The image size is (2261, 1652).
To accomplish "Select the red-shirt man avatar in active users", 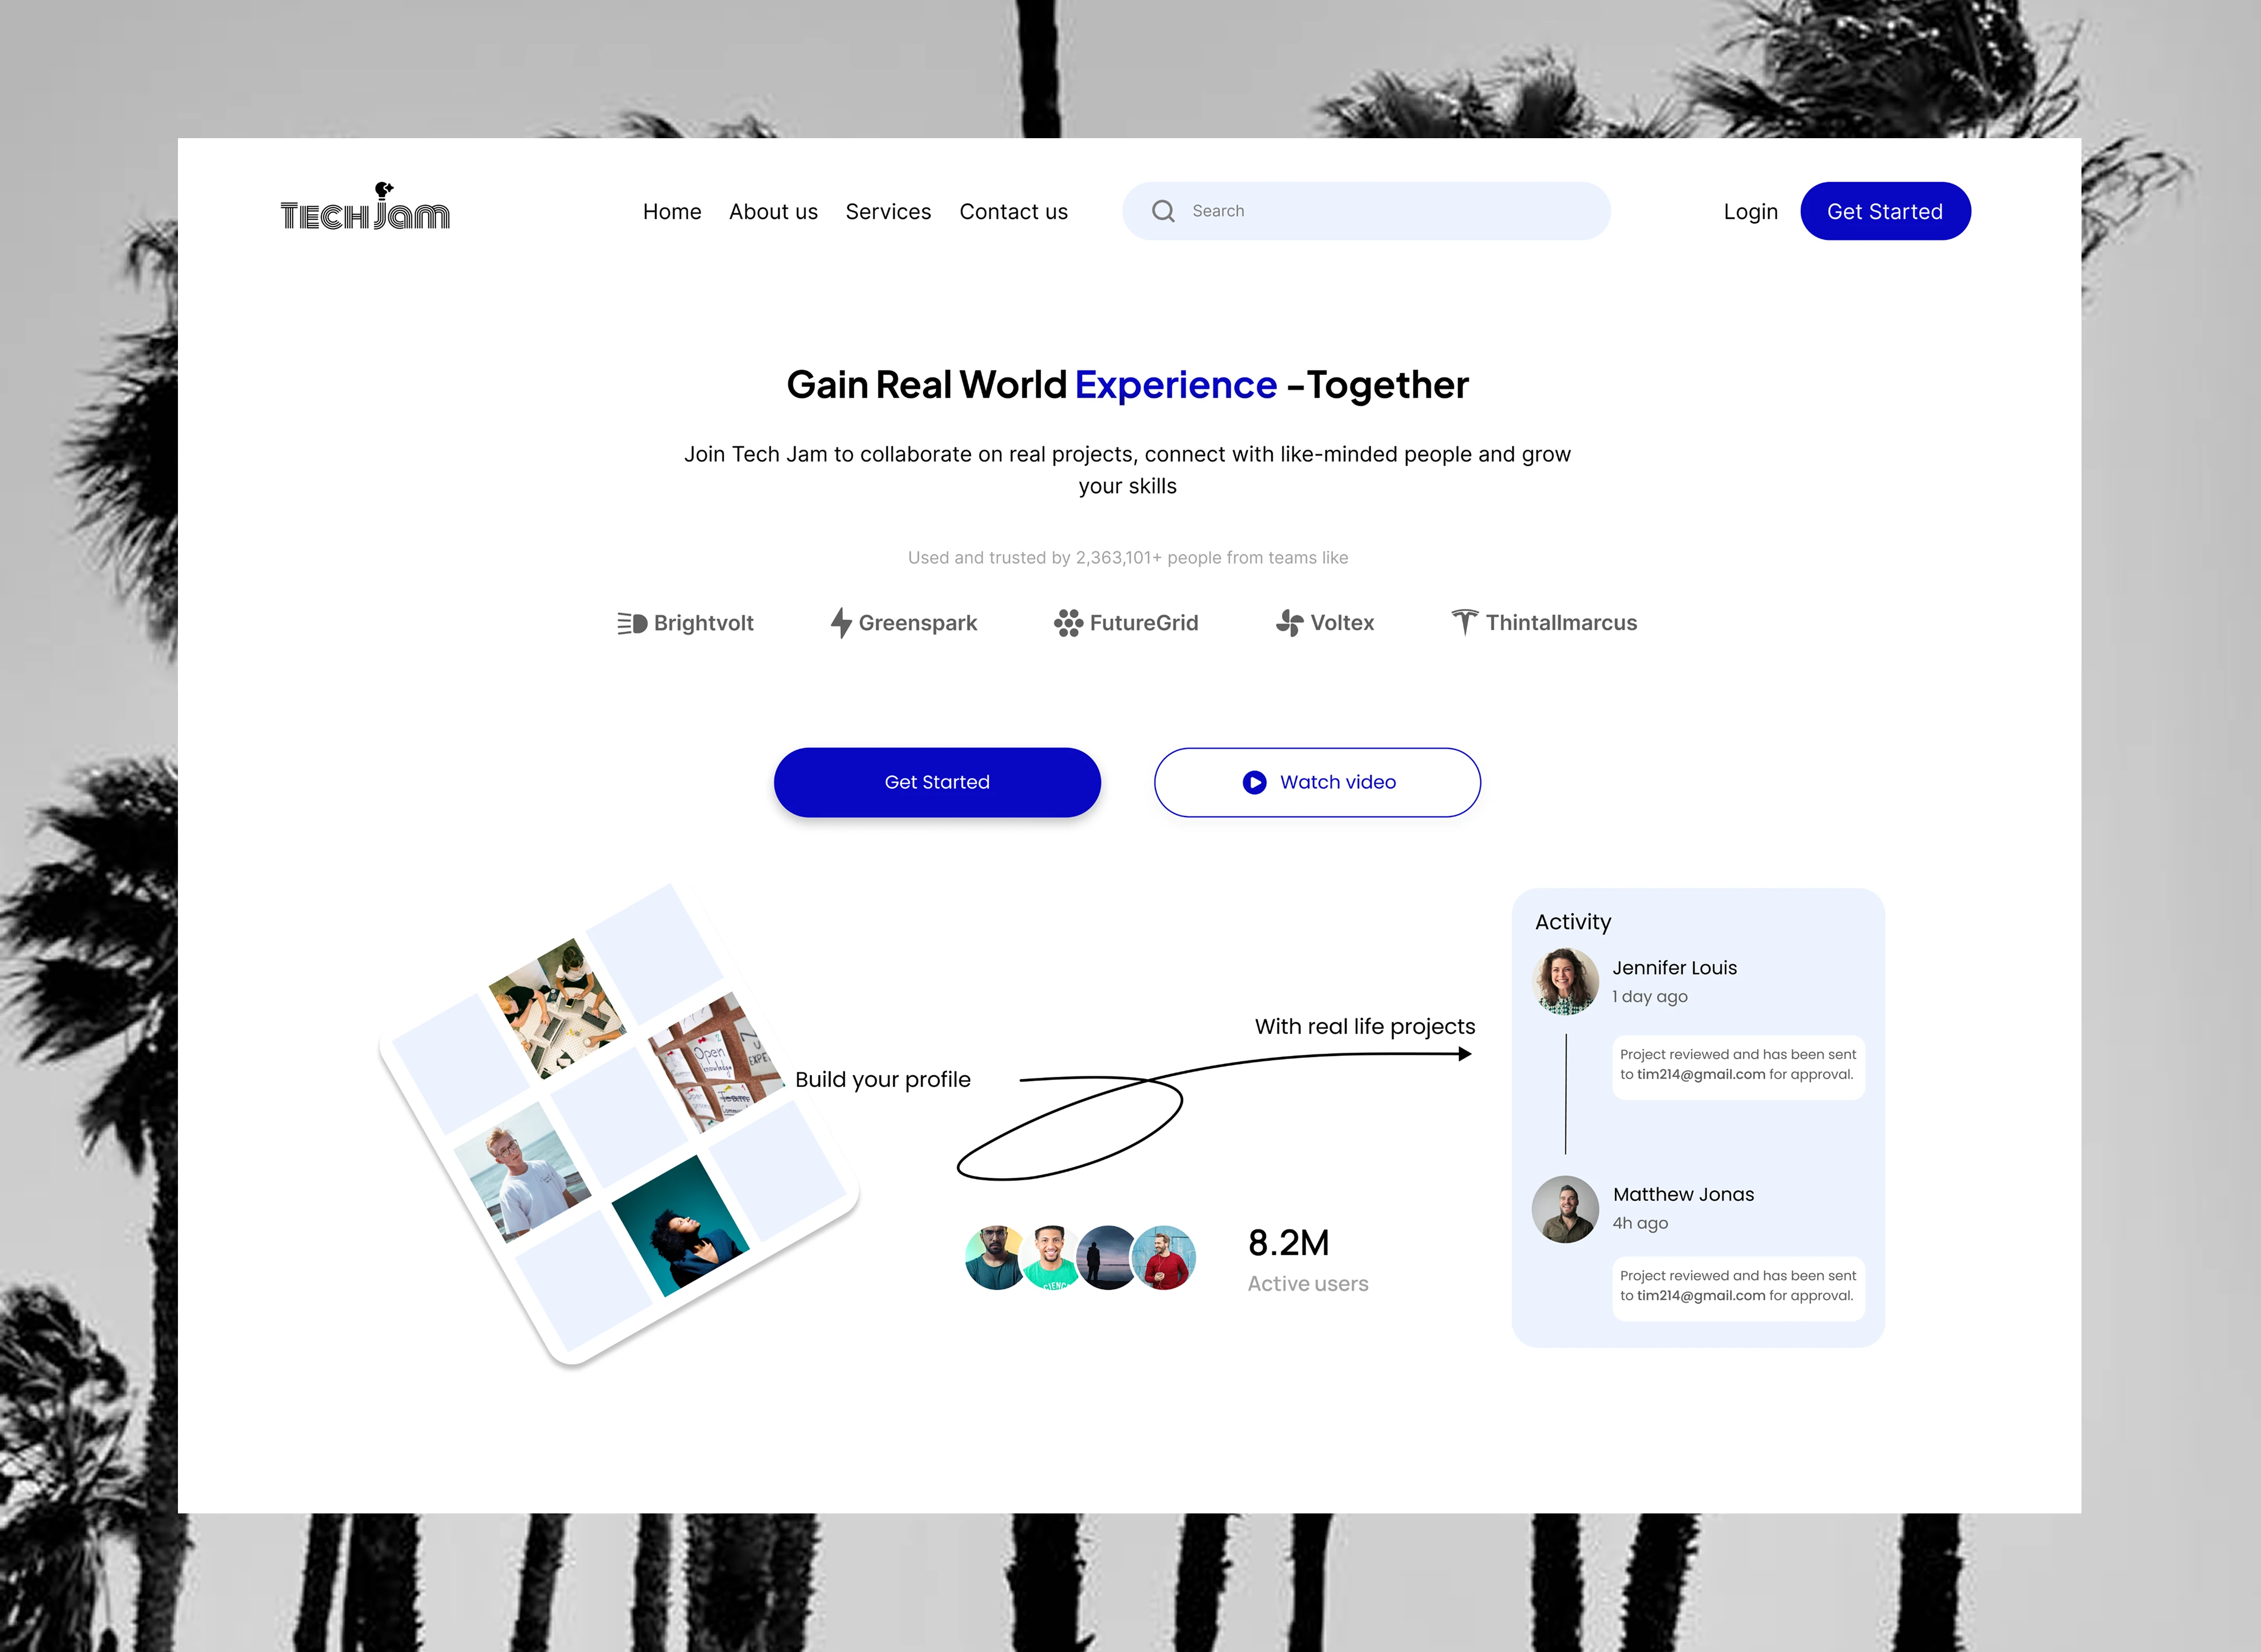I will click(1164, 1257).
